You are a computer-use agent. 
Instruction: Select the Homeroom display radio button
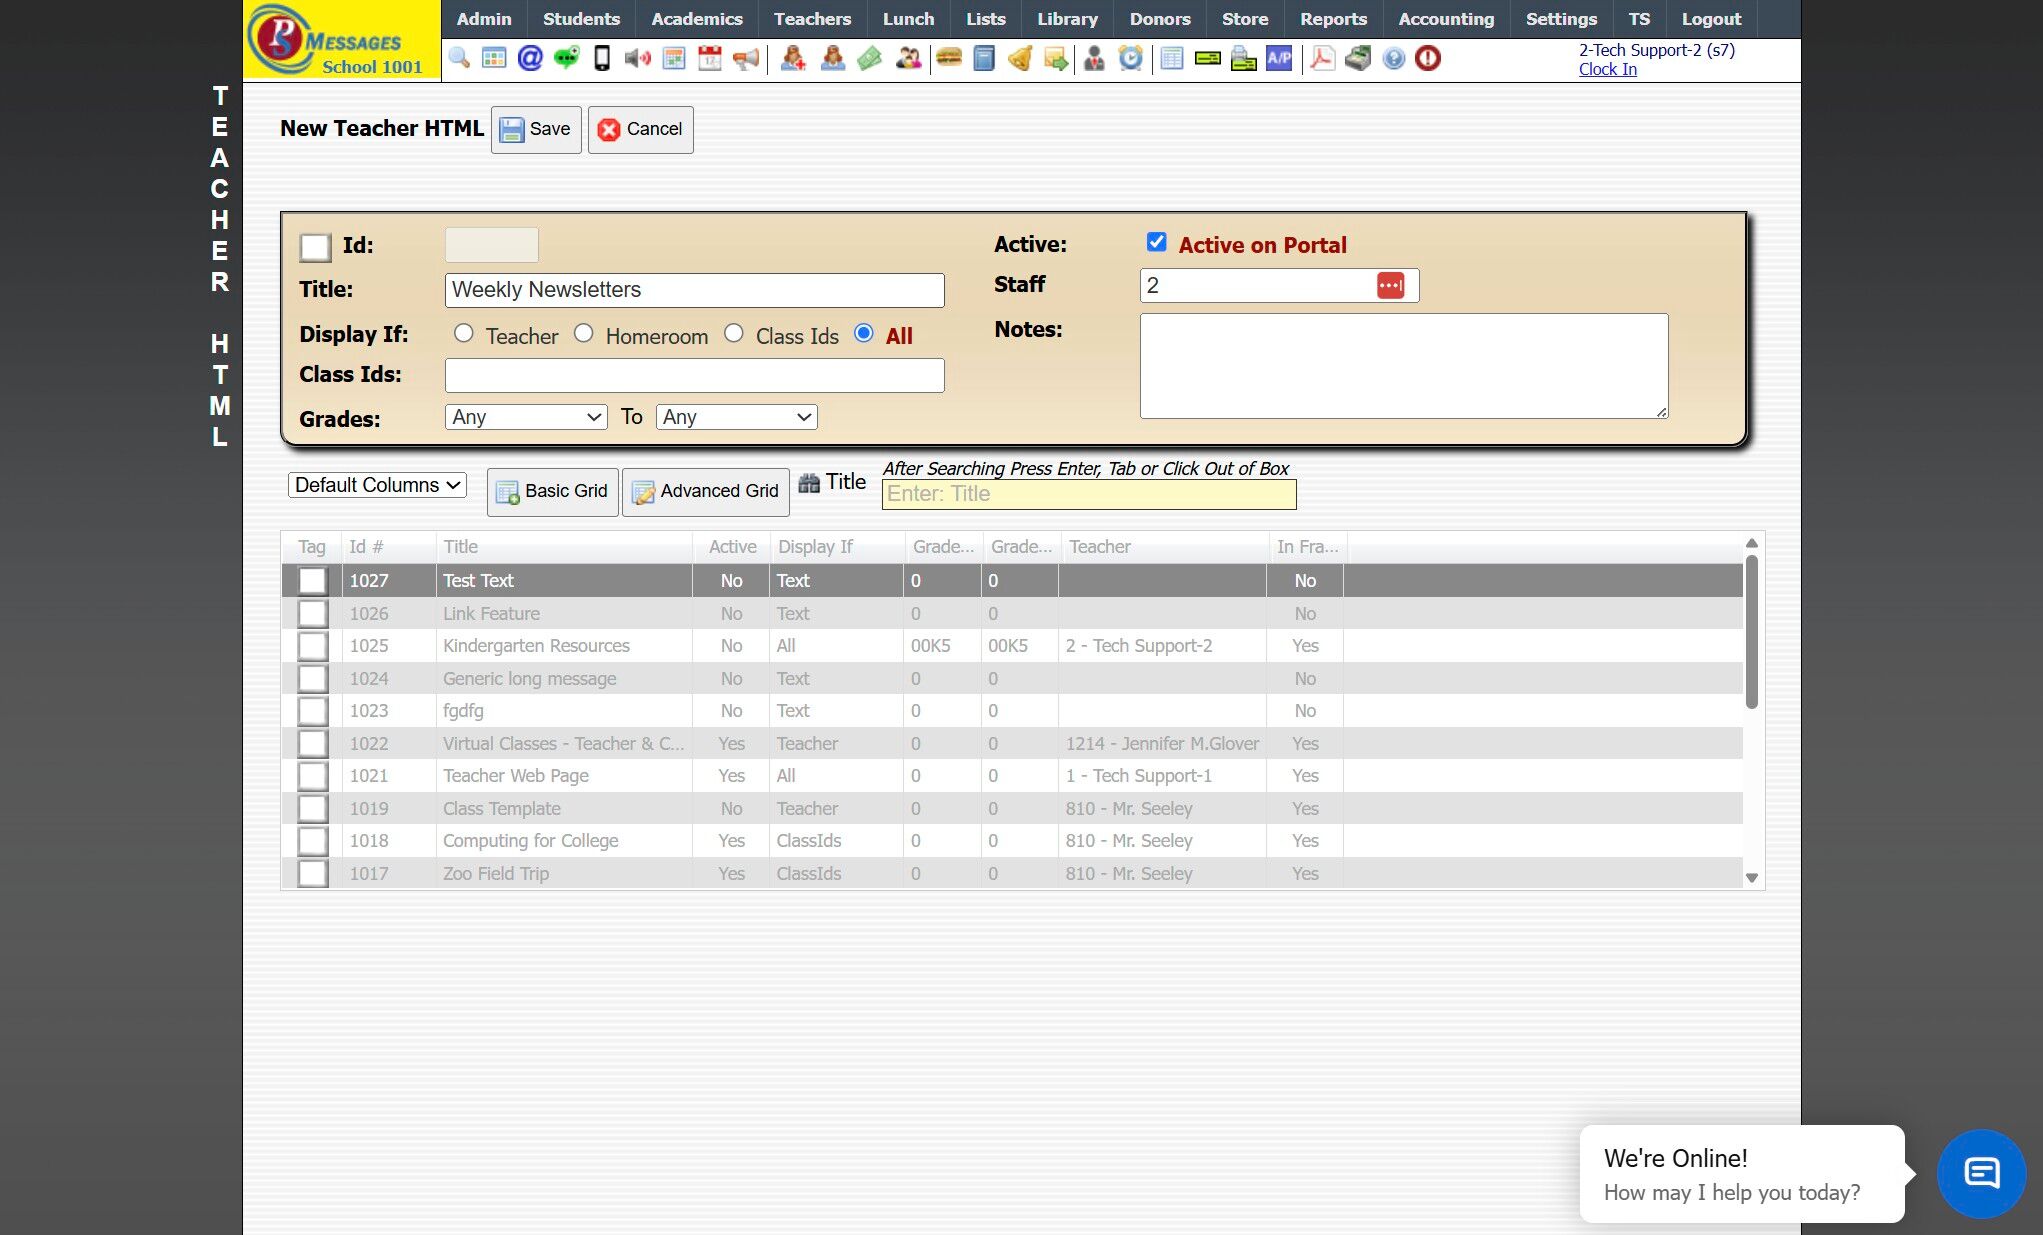coord(584,334)
